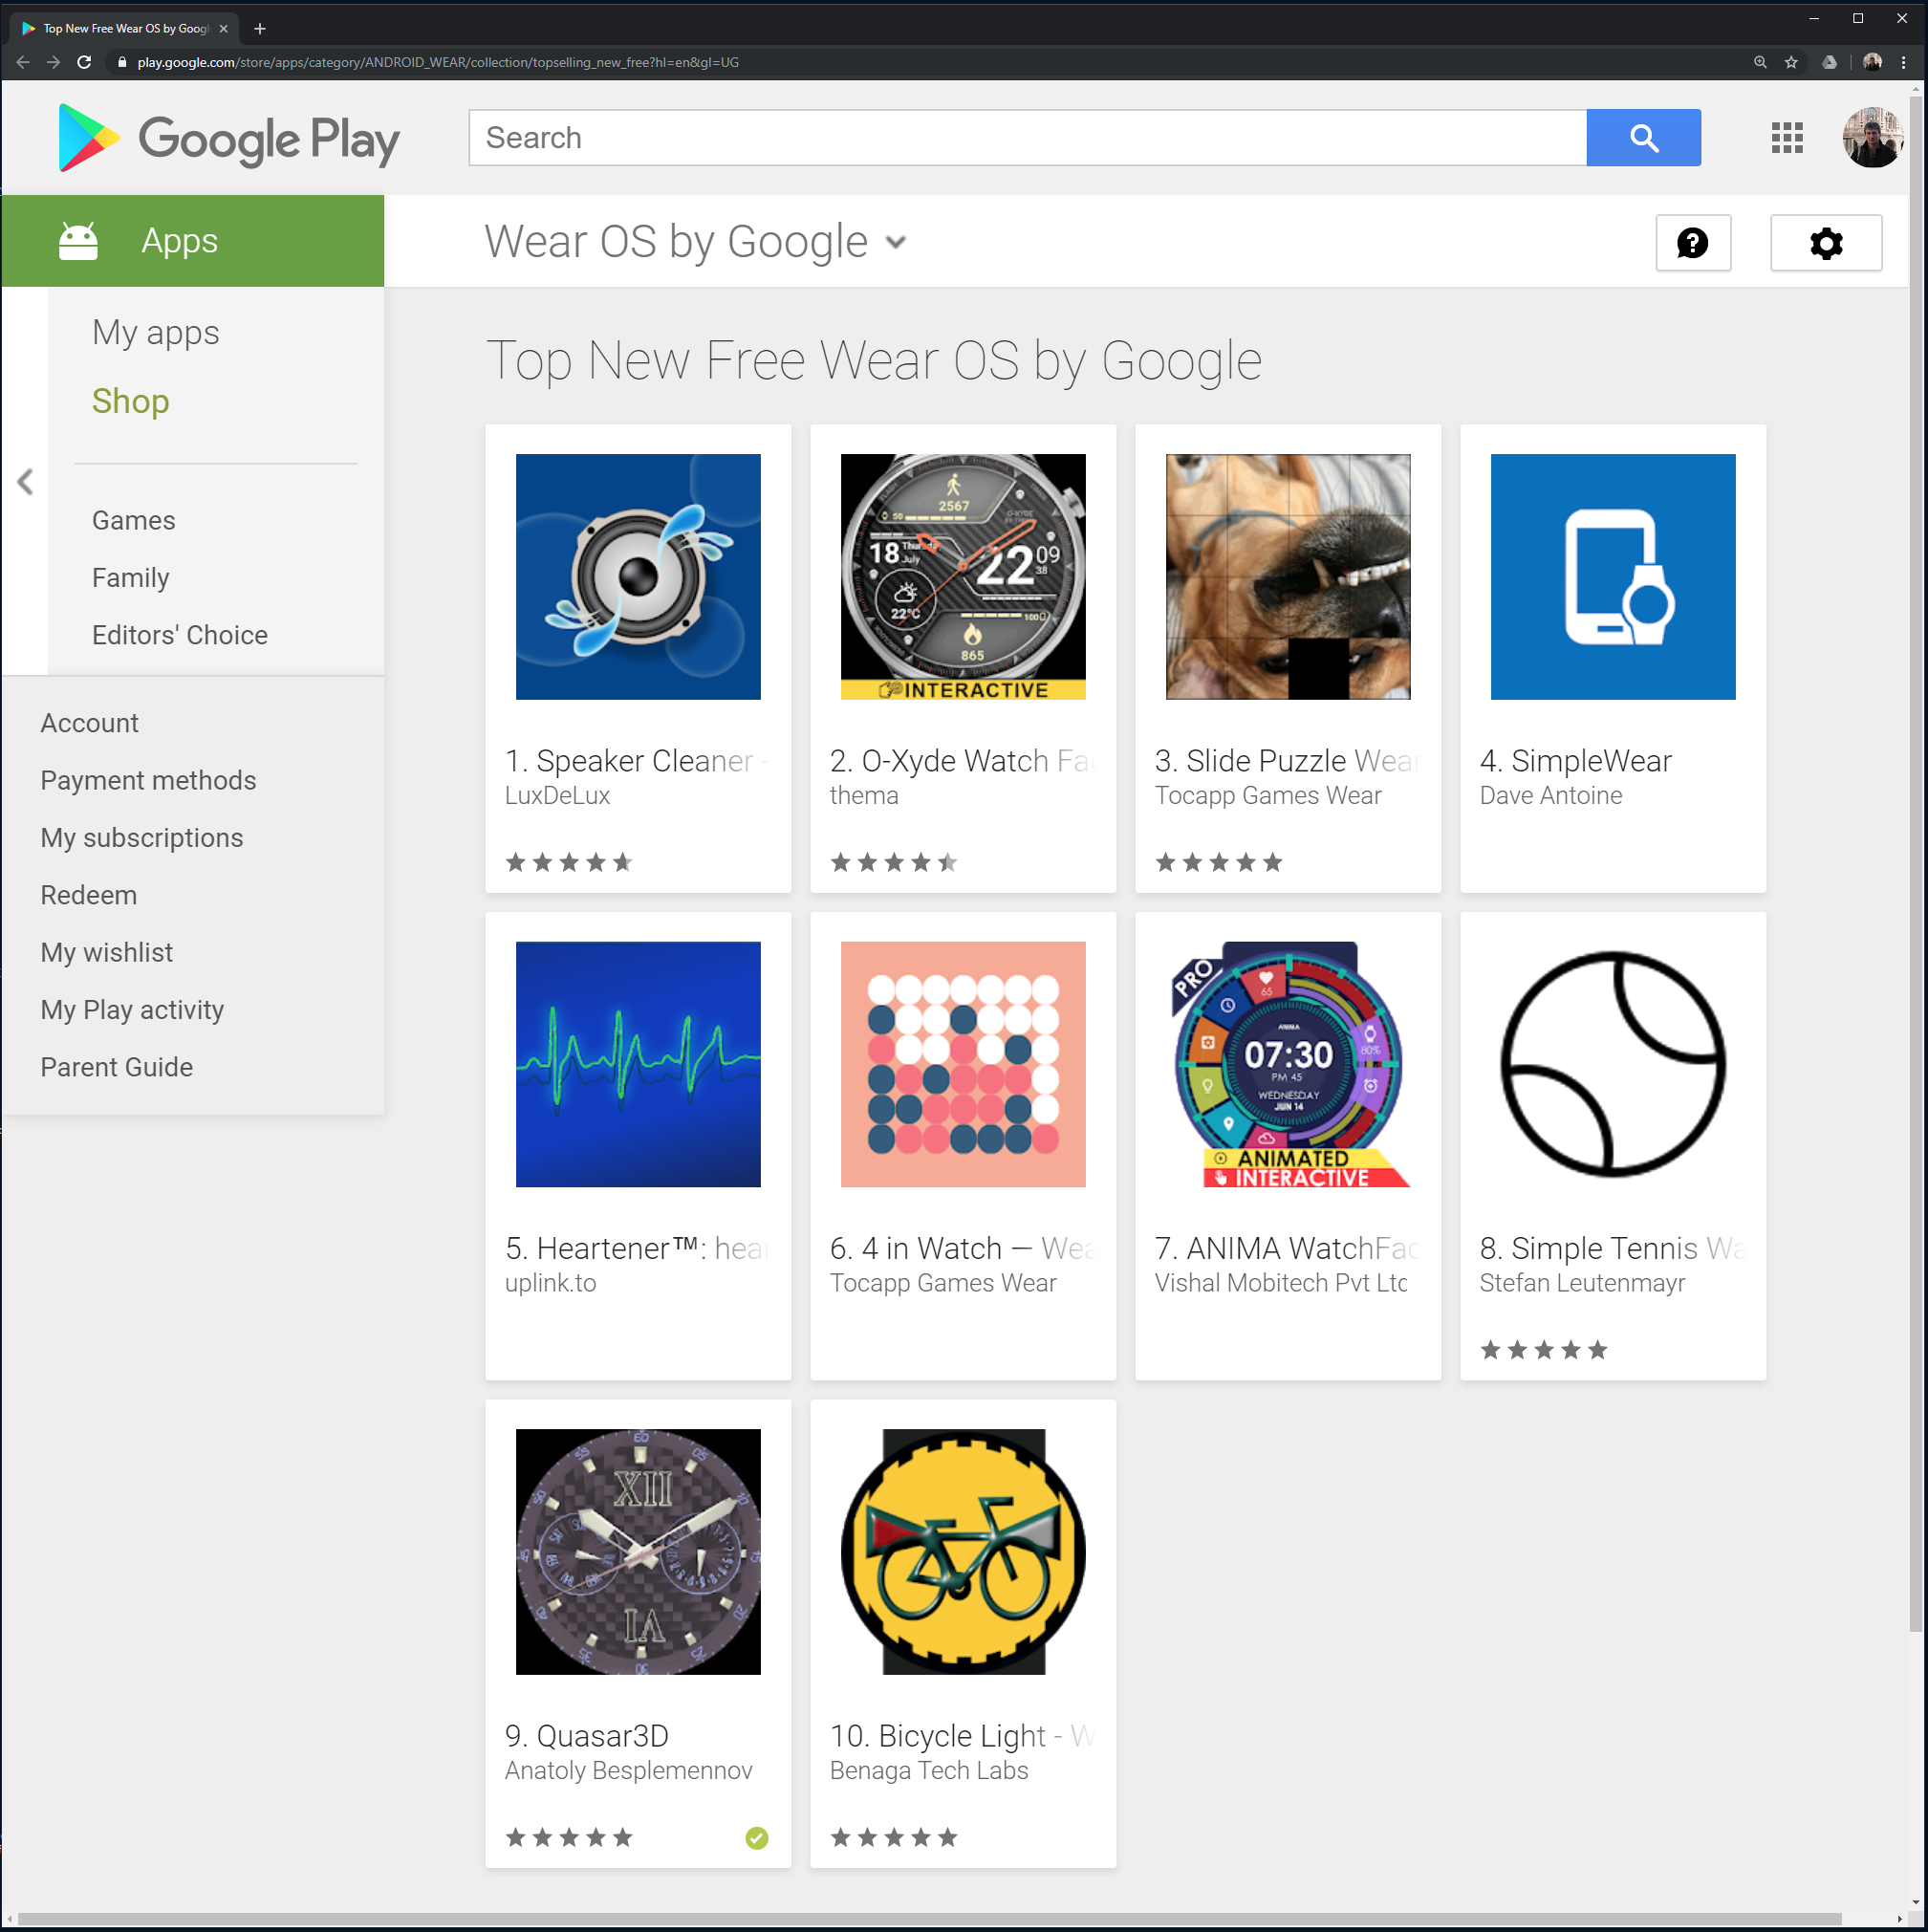Go to Payment methods link
1928x1932 pixels.
point(148,780)
